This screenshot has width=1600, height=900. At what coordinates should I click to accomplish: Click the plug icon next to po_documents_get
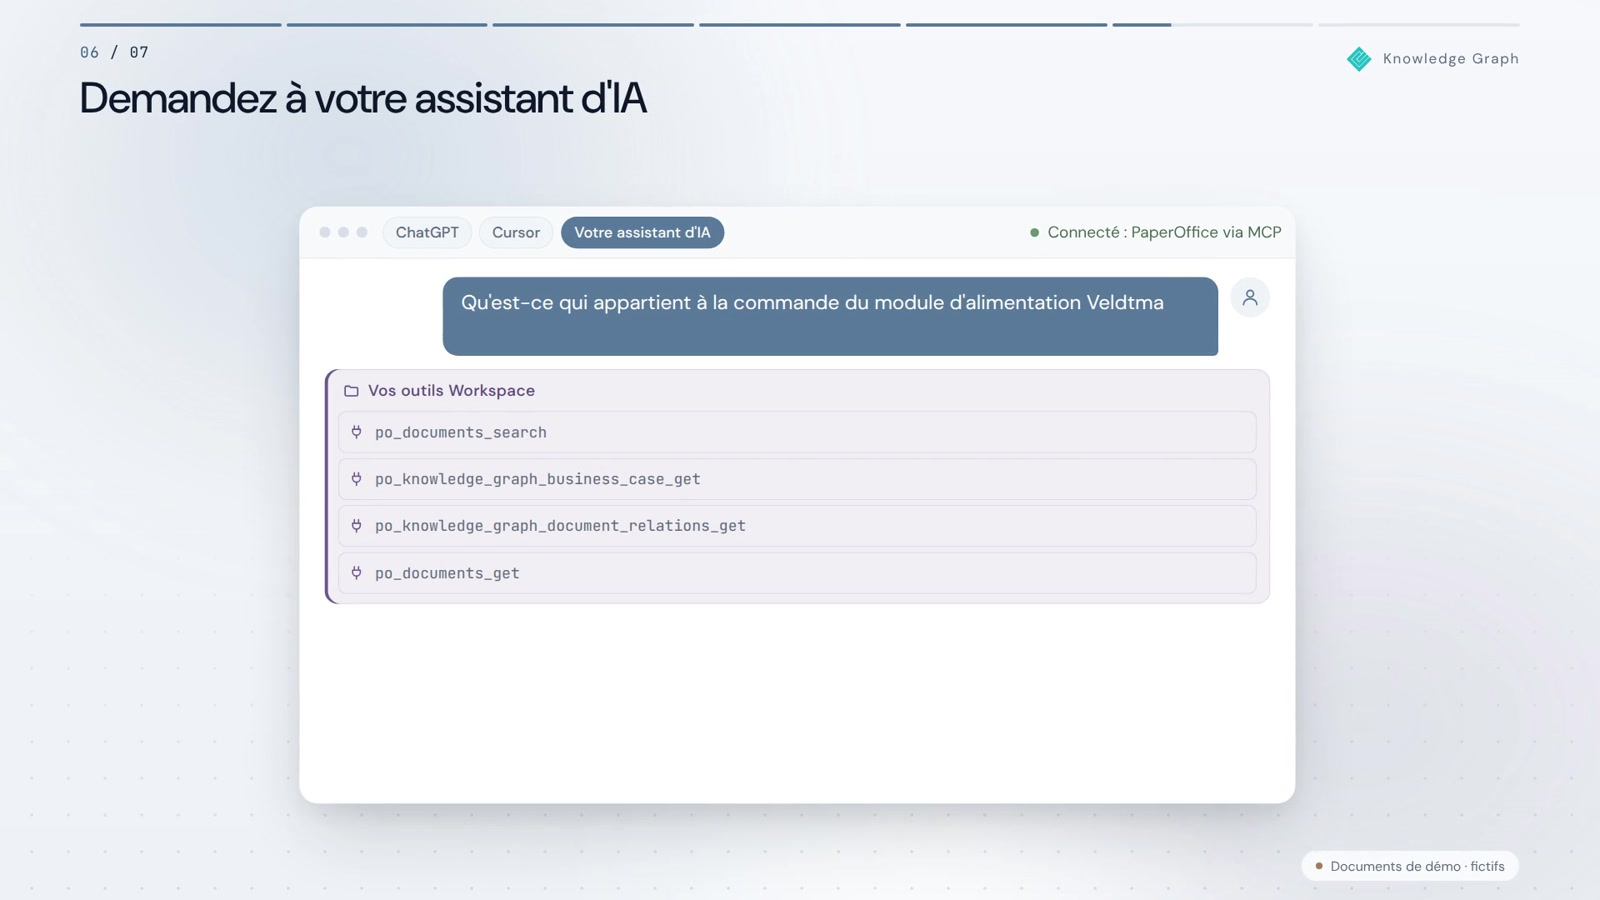(357, 573)
